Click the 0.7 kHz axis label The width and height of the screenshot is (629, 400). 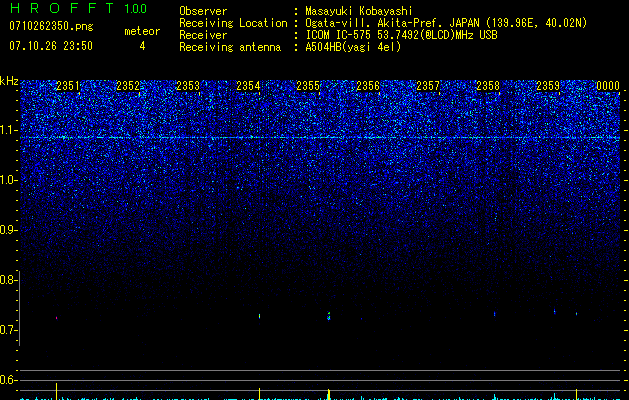(x=7, y=330)
